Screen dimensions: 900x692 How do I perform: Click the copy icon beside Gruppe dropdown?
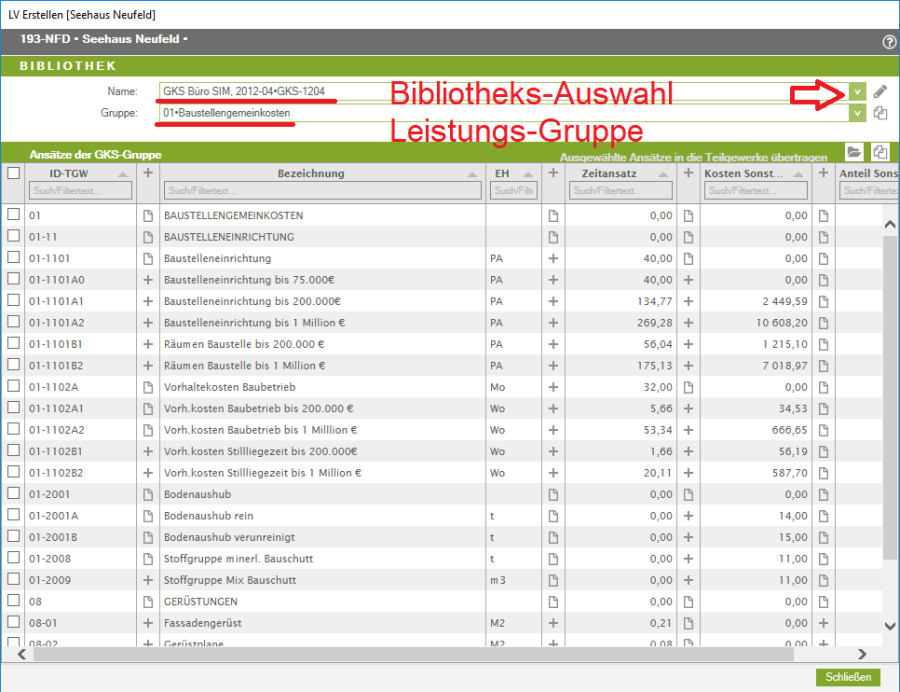pos(880,114)
